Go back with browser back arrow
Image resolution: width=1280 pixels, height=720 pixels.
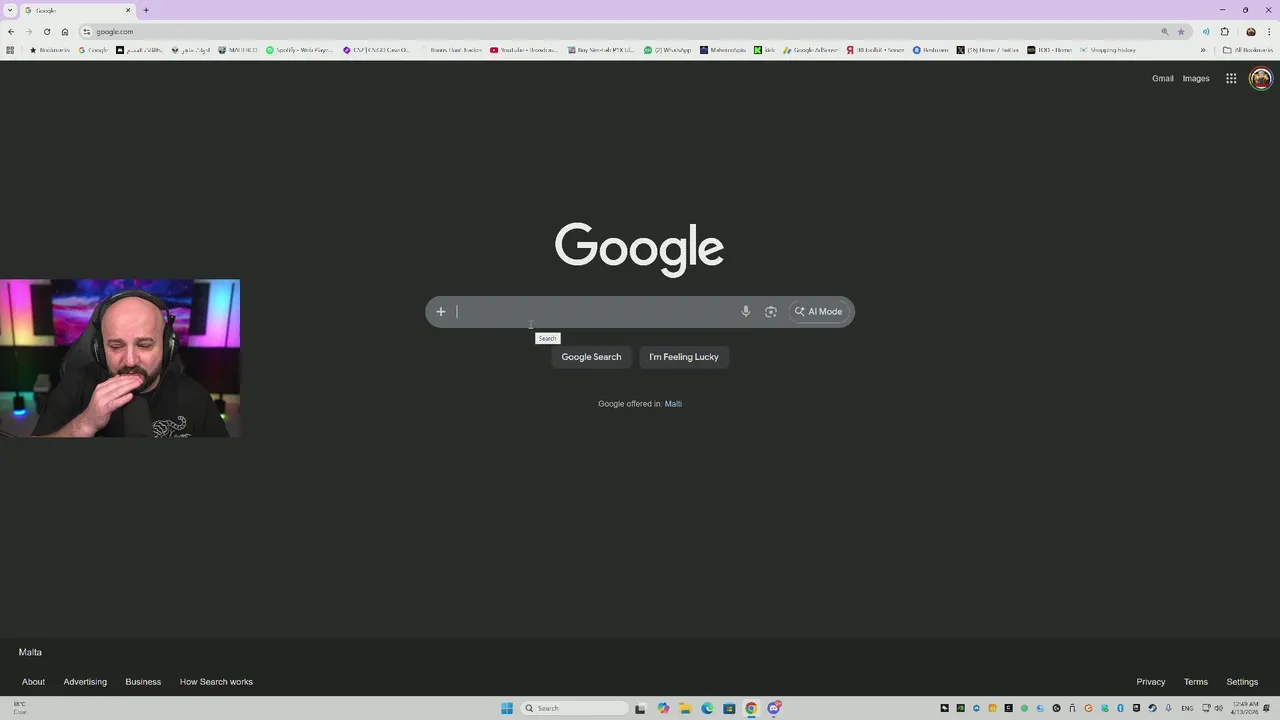pyautogui.click(x=11, y=31)
